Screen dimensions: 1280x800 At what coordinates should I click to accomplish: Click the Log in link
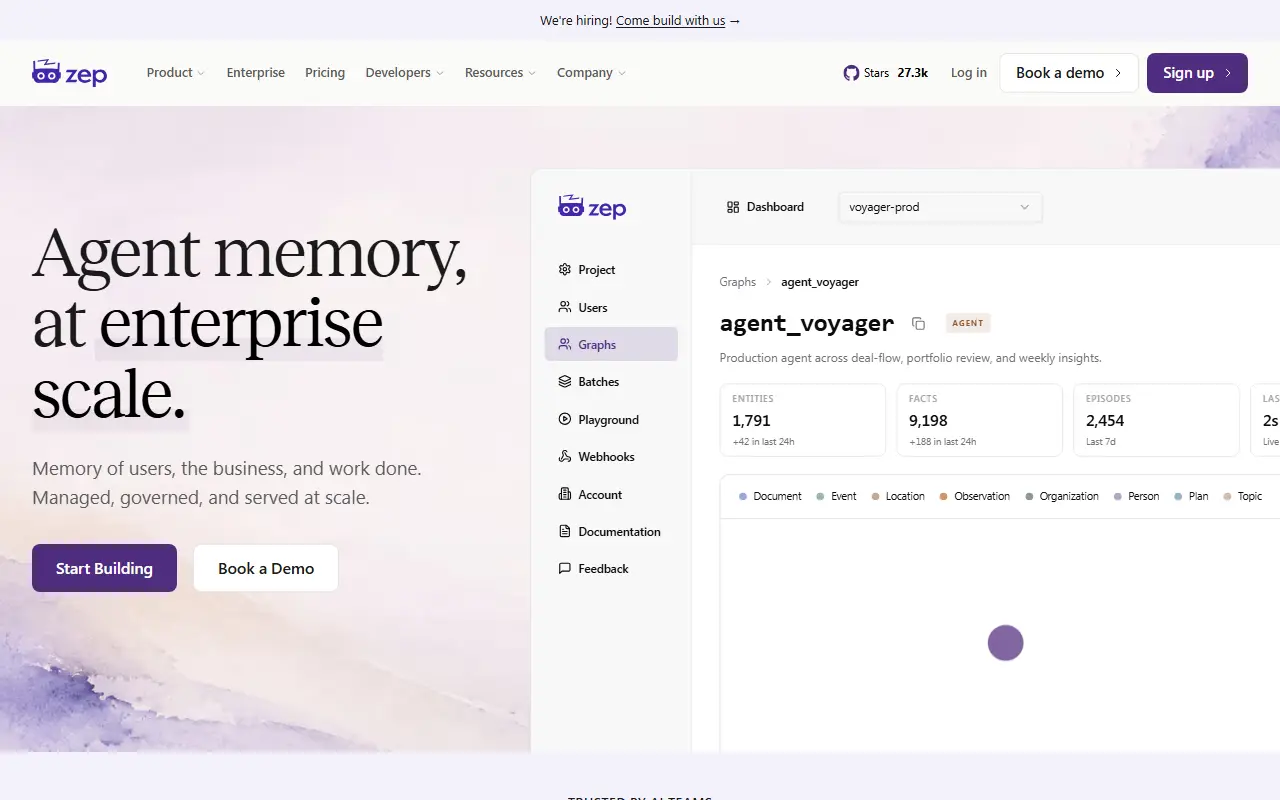(x=968, y=73)
